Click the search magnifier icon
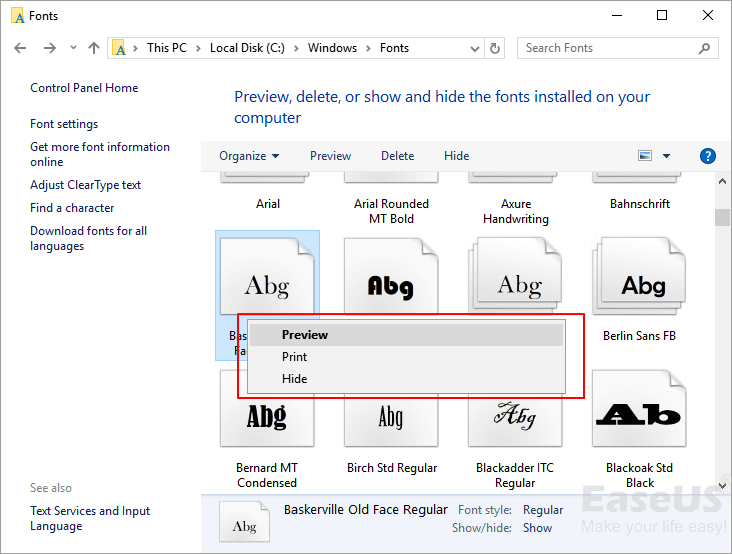The image size is (732, 554). coord(705,48)
